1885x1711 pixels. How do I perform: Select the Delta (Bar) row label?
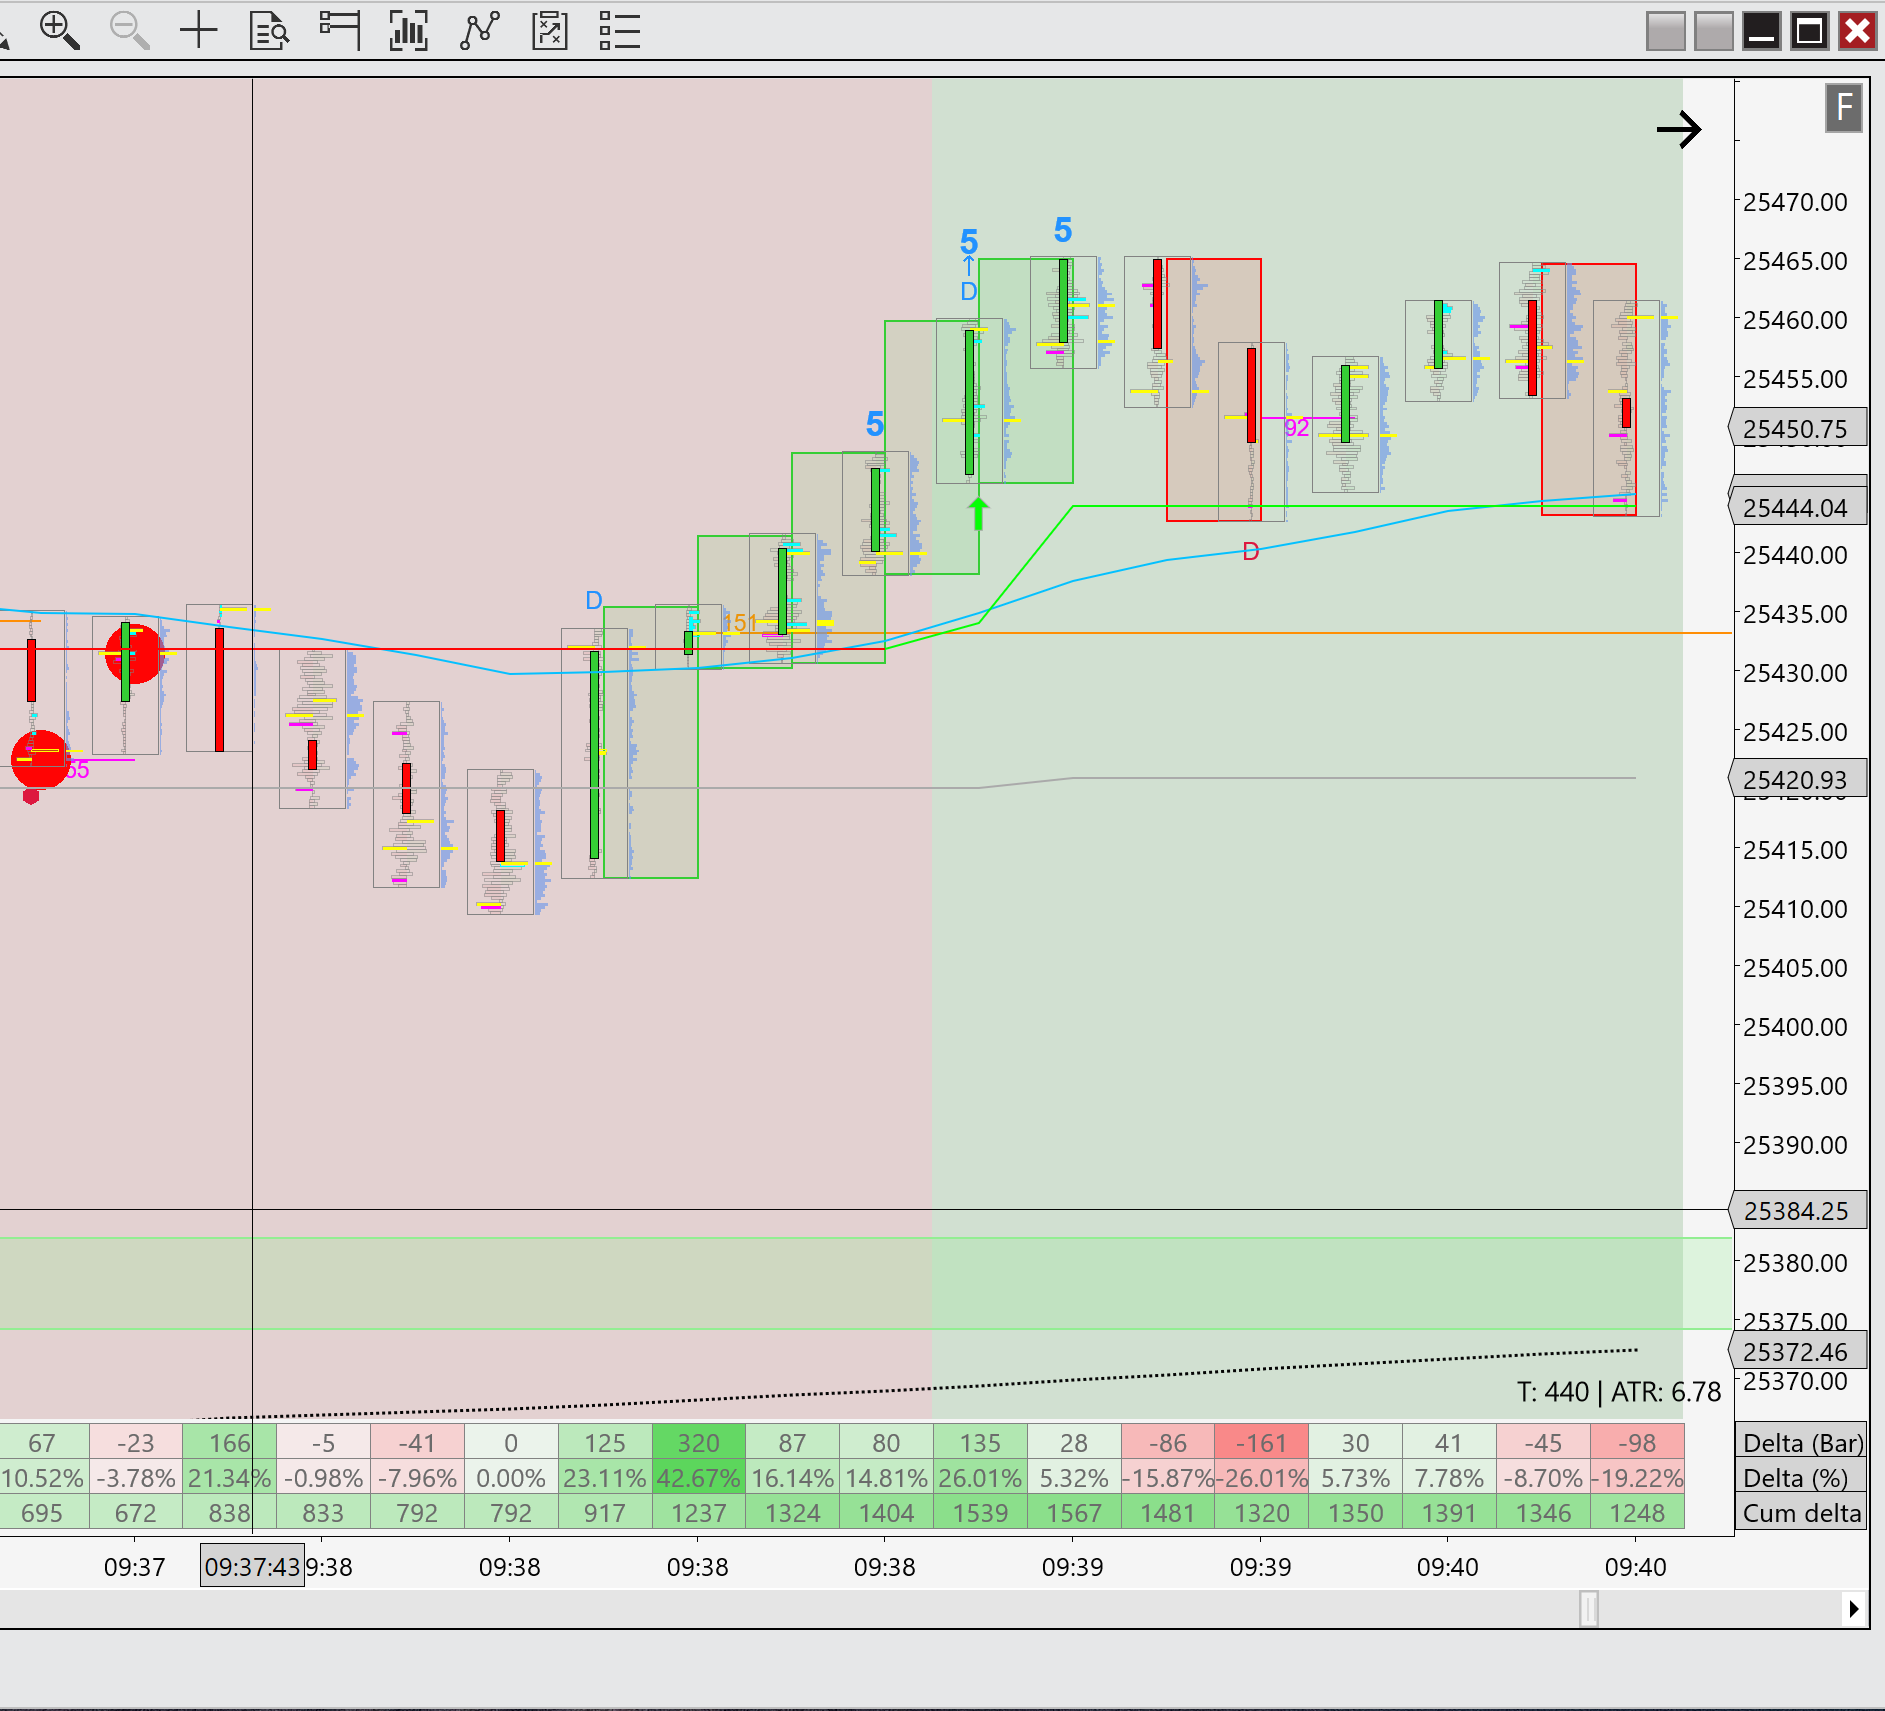(1802, 1443)
